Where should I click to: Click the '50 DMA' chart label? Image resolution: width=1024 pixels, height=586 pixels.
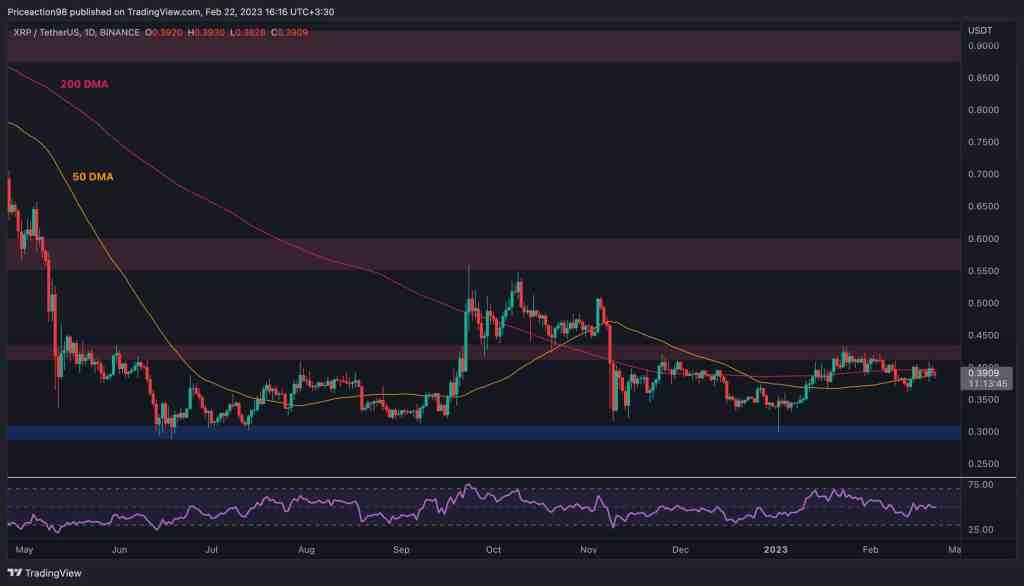pyautogui.click(x=92, y=176)
